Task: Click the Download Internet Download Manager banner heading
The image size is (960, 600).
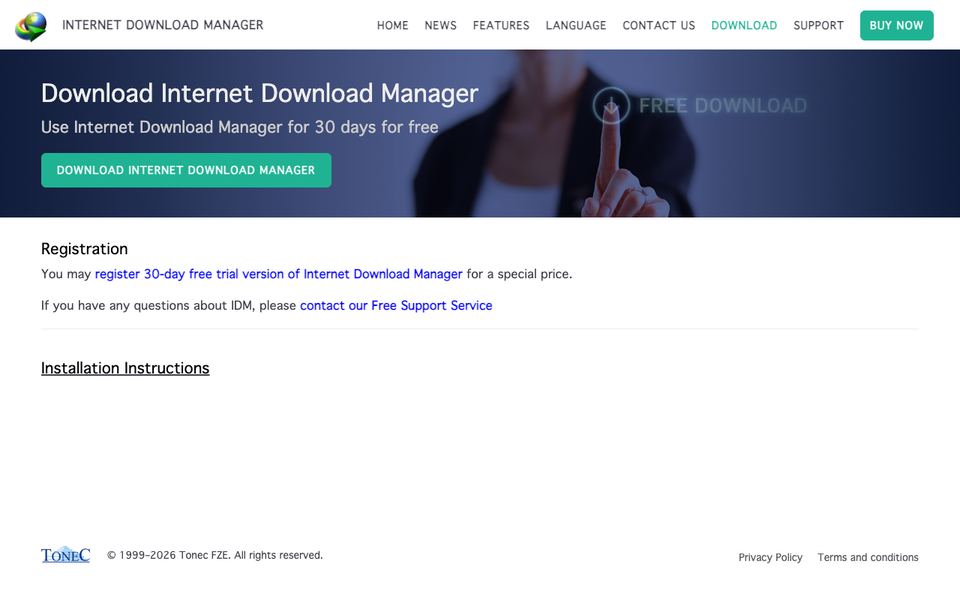Action: [x=260, y=93]
